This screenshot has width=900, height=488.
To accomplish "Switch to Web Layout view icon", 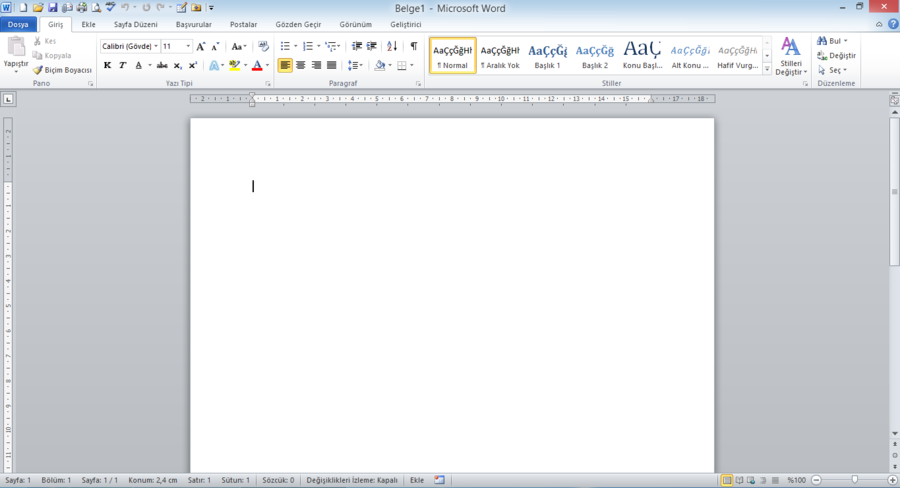I will [751, 480].
